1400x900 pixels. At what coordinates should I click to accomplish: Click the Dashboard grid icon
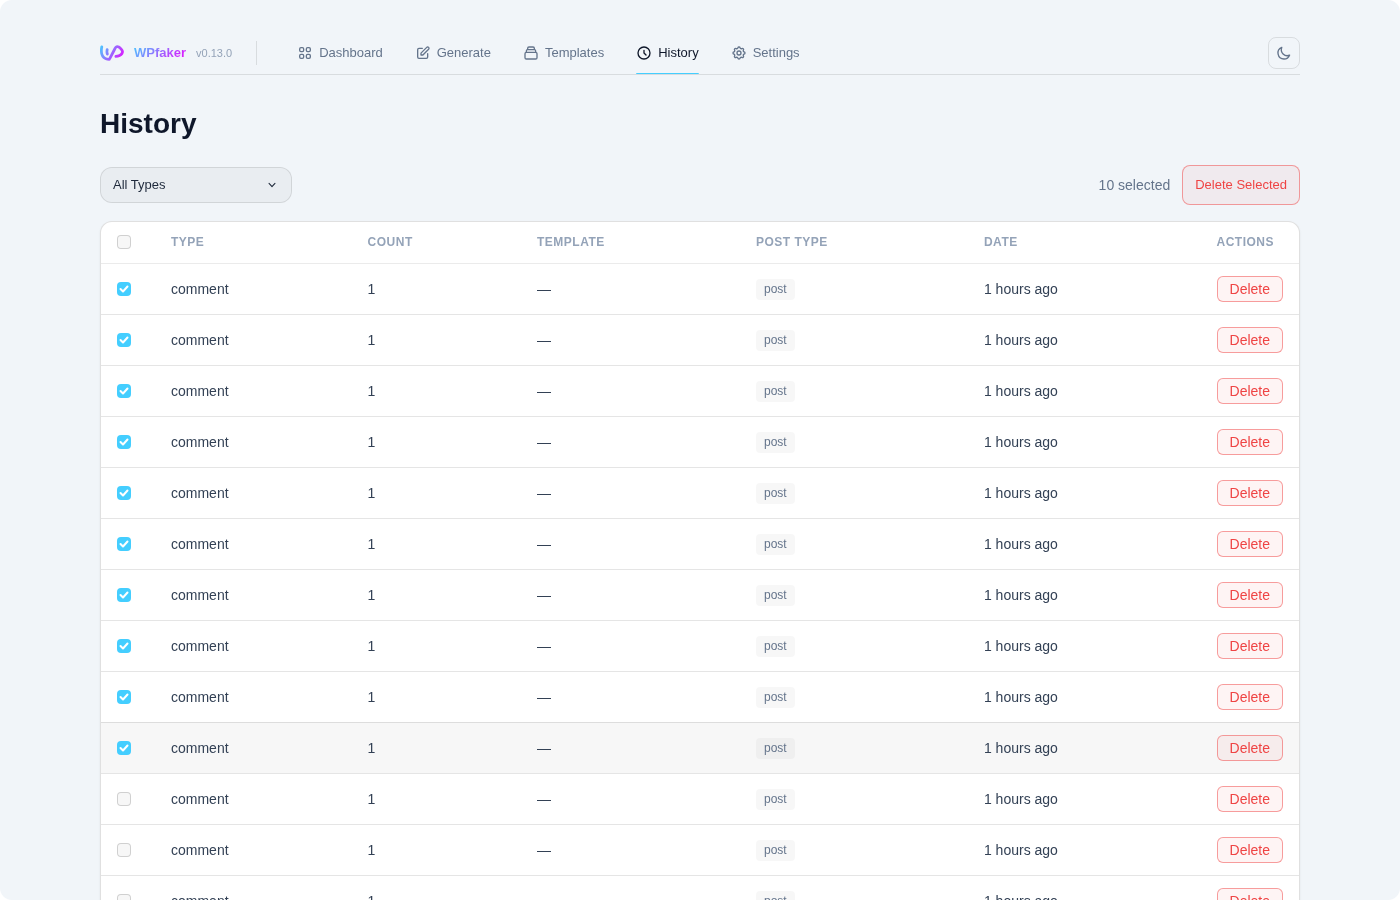coord(305,52)
